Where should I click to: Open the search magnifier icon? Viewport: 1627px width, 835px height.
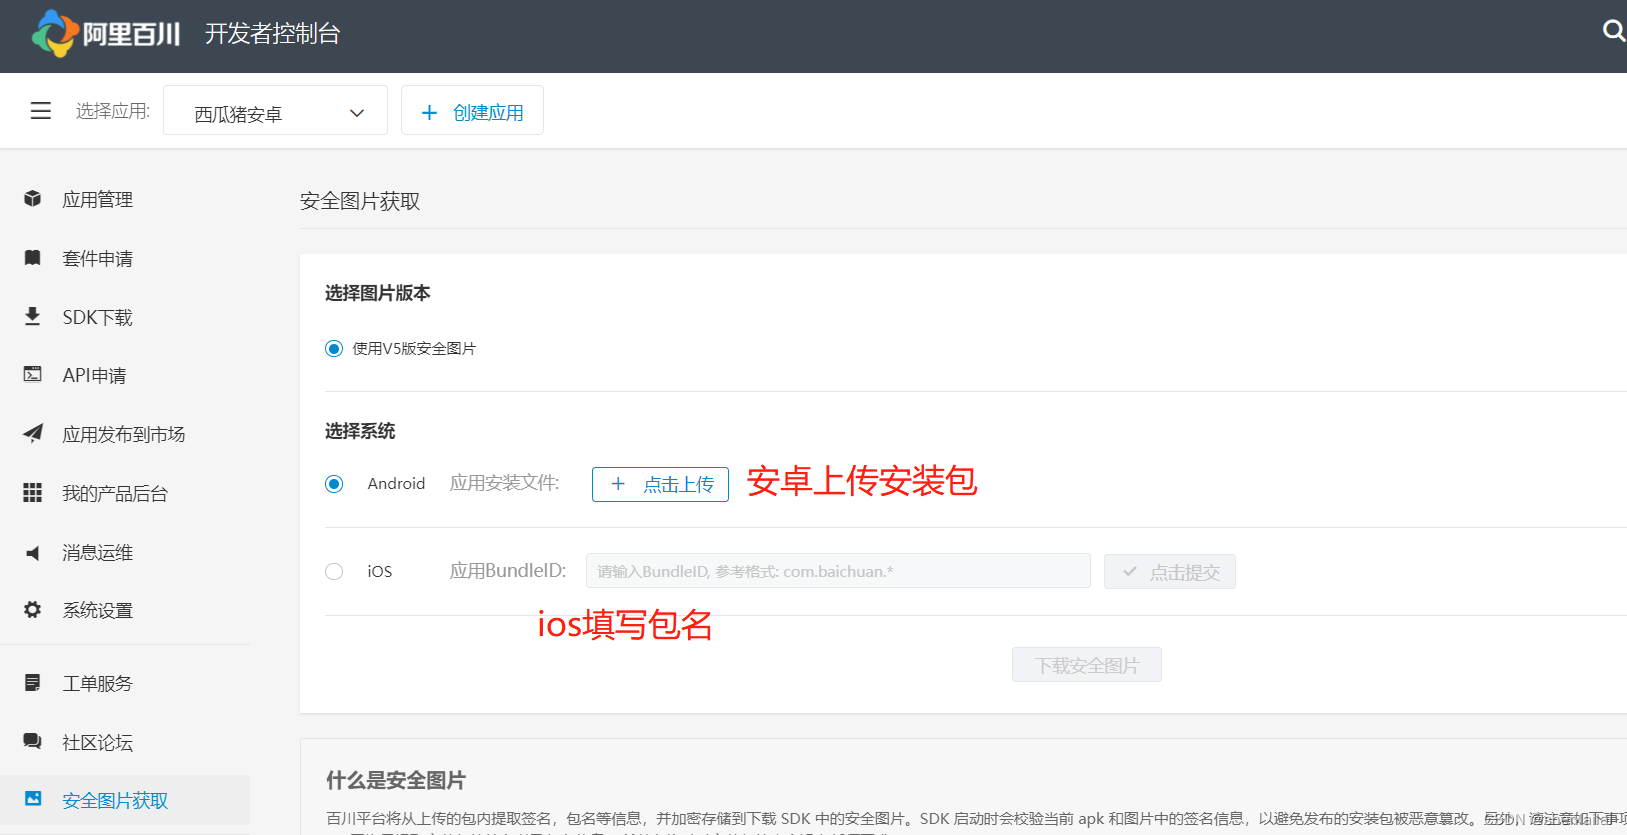(1613, 31)
